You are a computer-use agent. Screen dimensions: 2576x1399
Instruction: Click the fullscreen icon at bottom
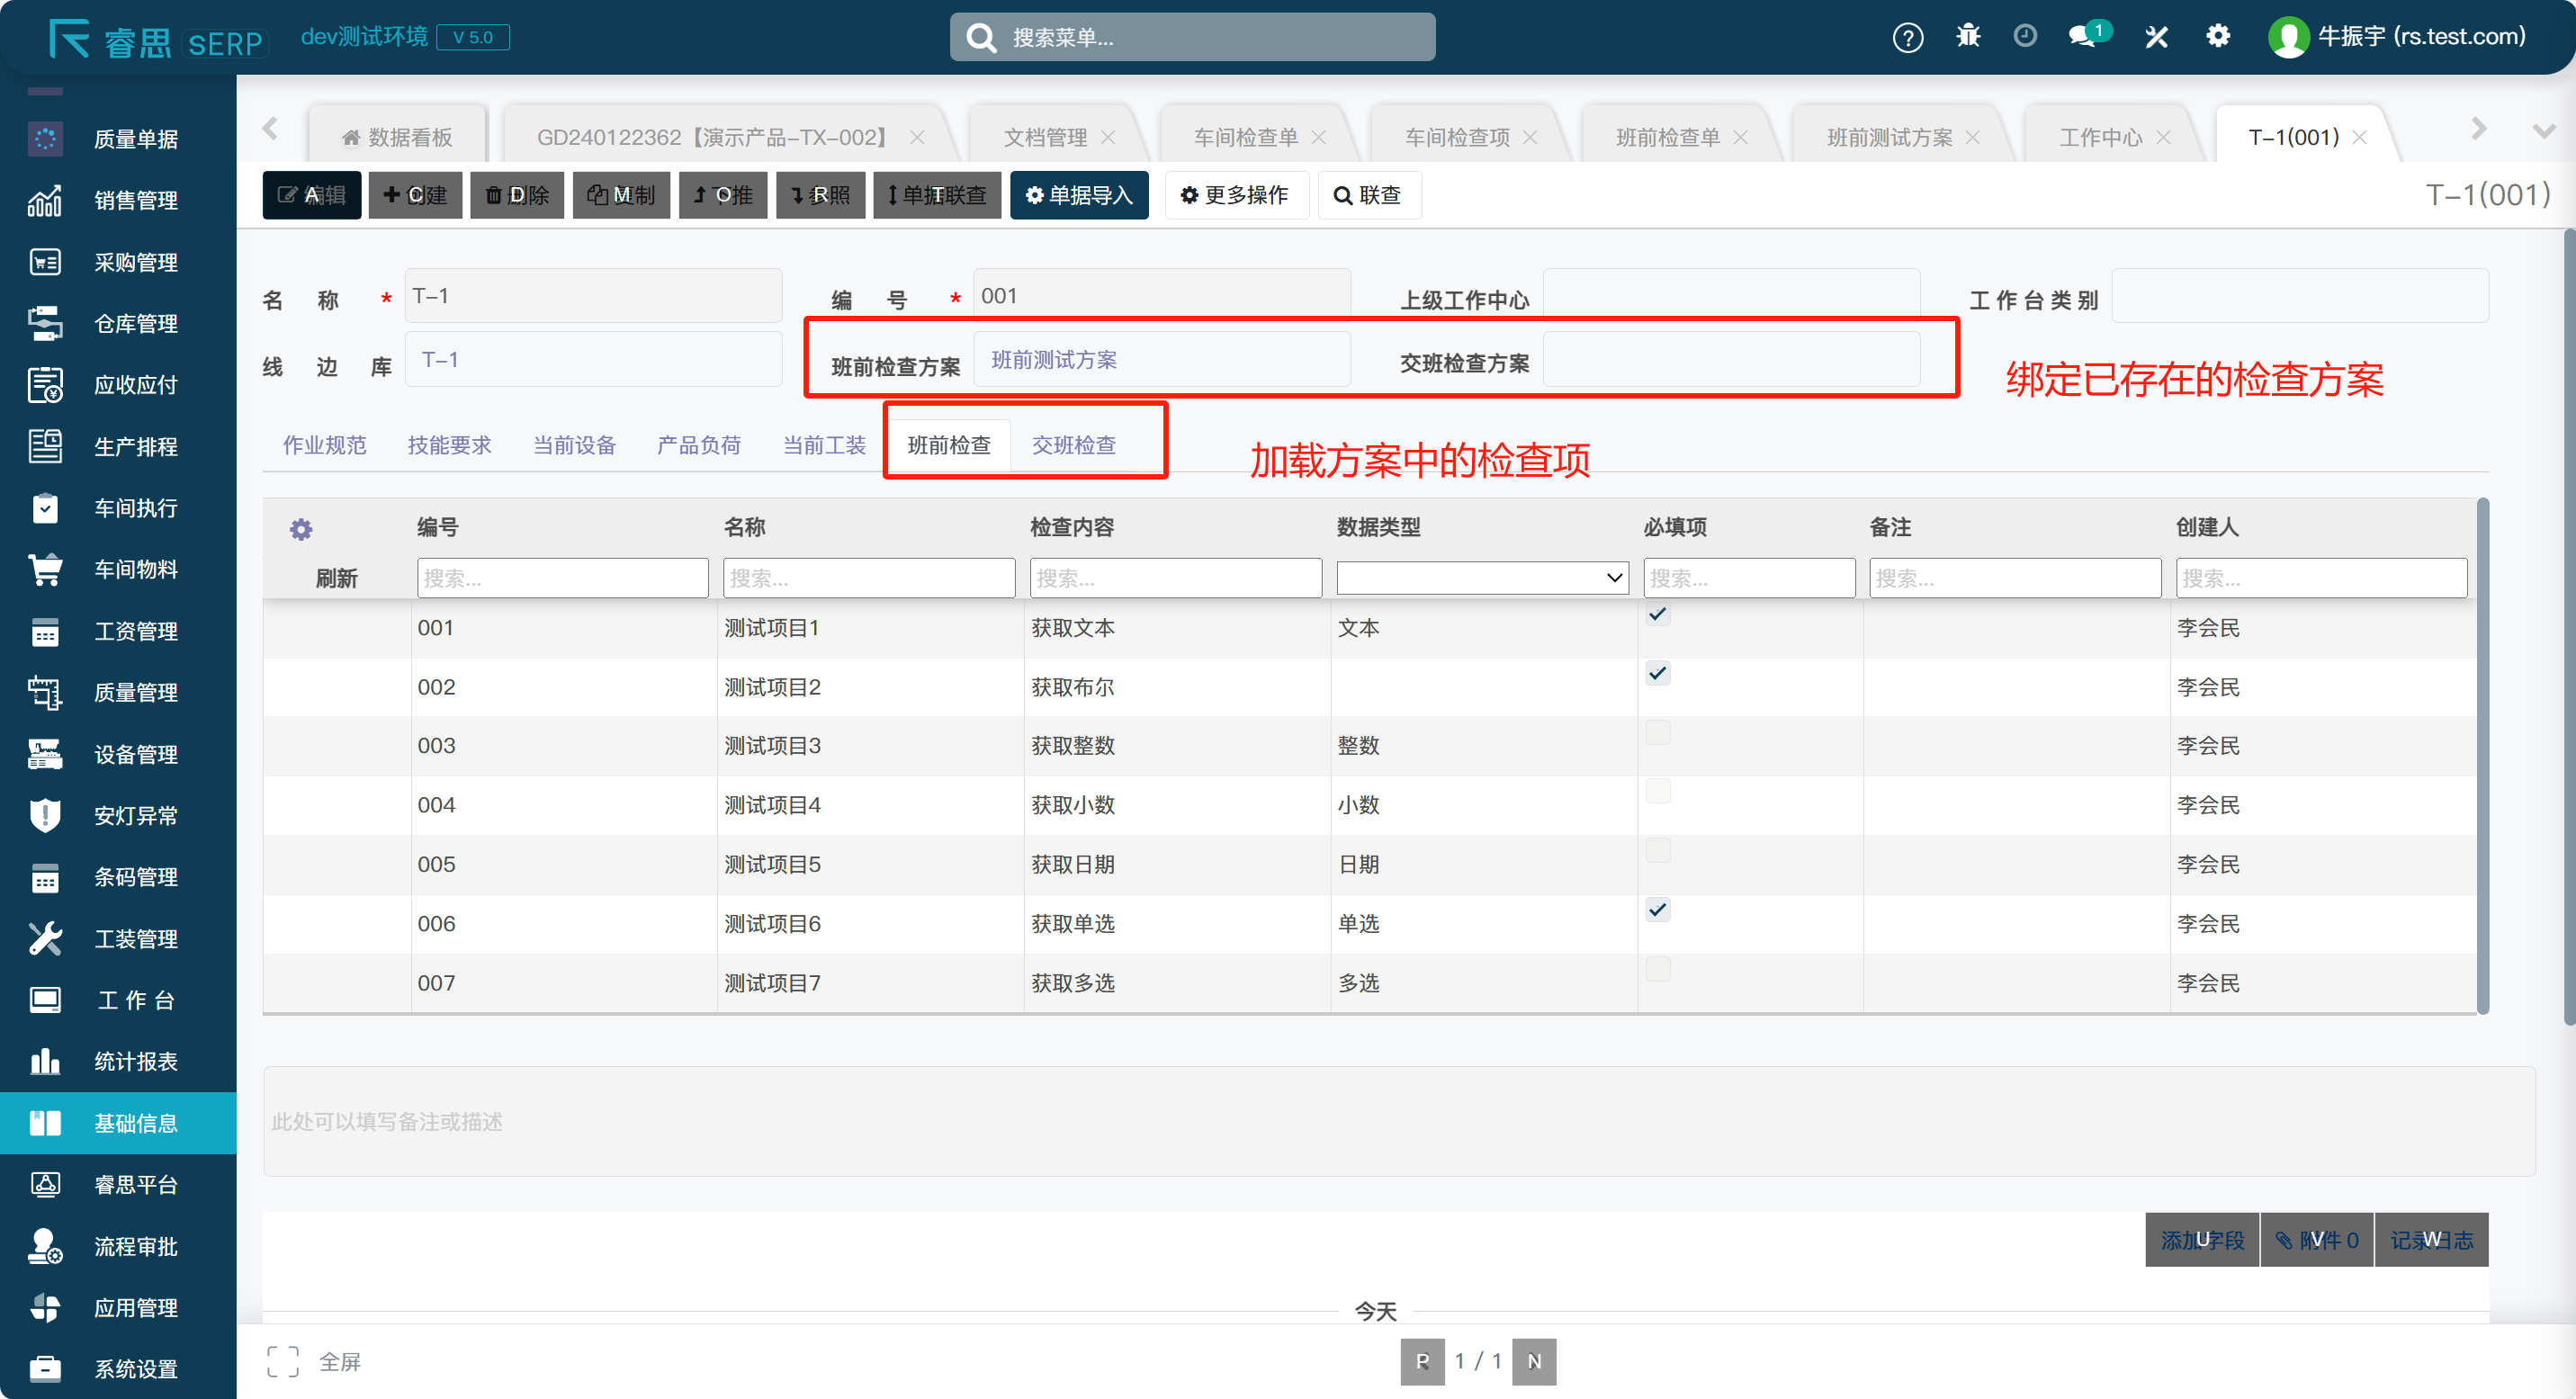click(x=283, y=1361)
